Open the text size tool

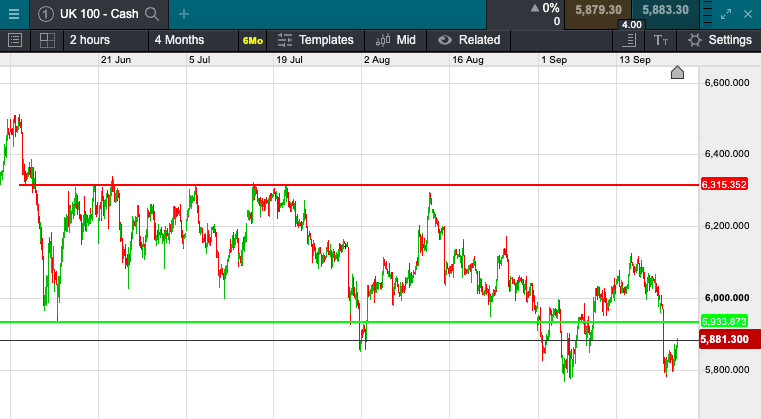point(661,40)
